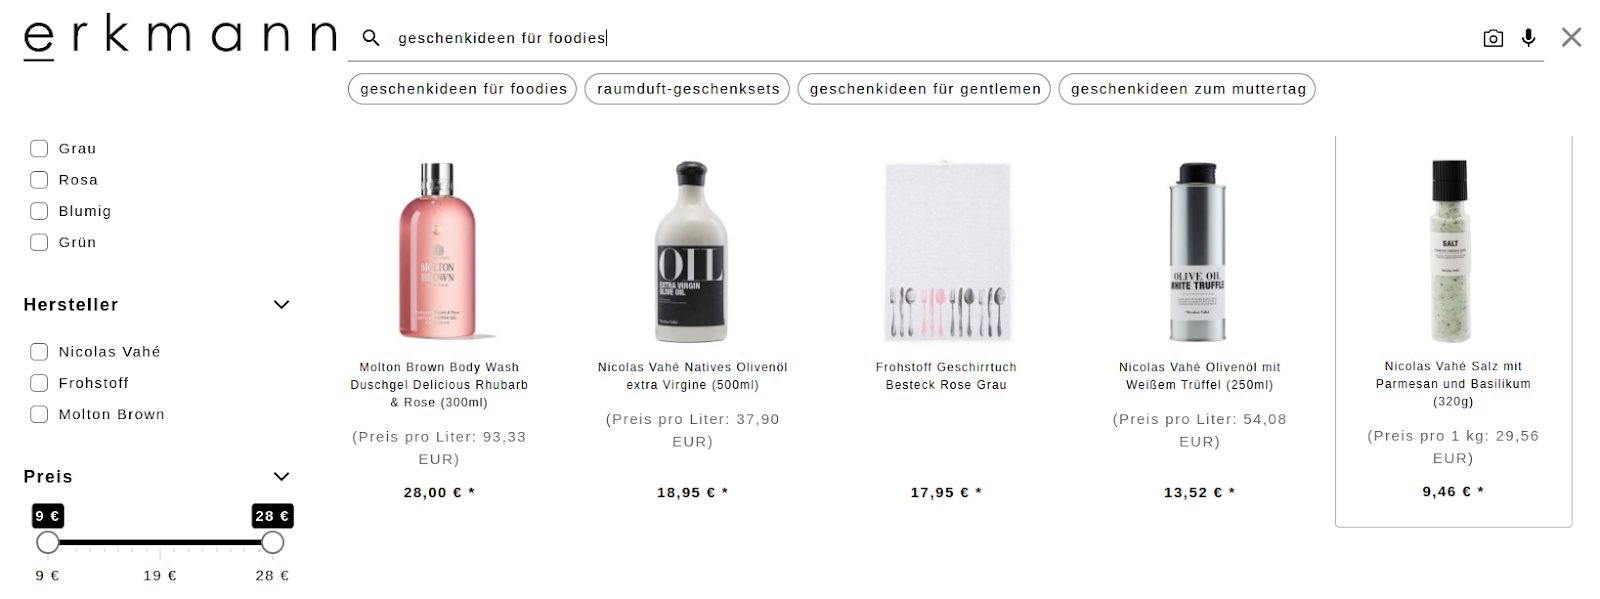Open Molton Brown Body Wash product image

439,251
